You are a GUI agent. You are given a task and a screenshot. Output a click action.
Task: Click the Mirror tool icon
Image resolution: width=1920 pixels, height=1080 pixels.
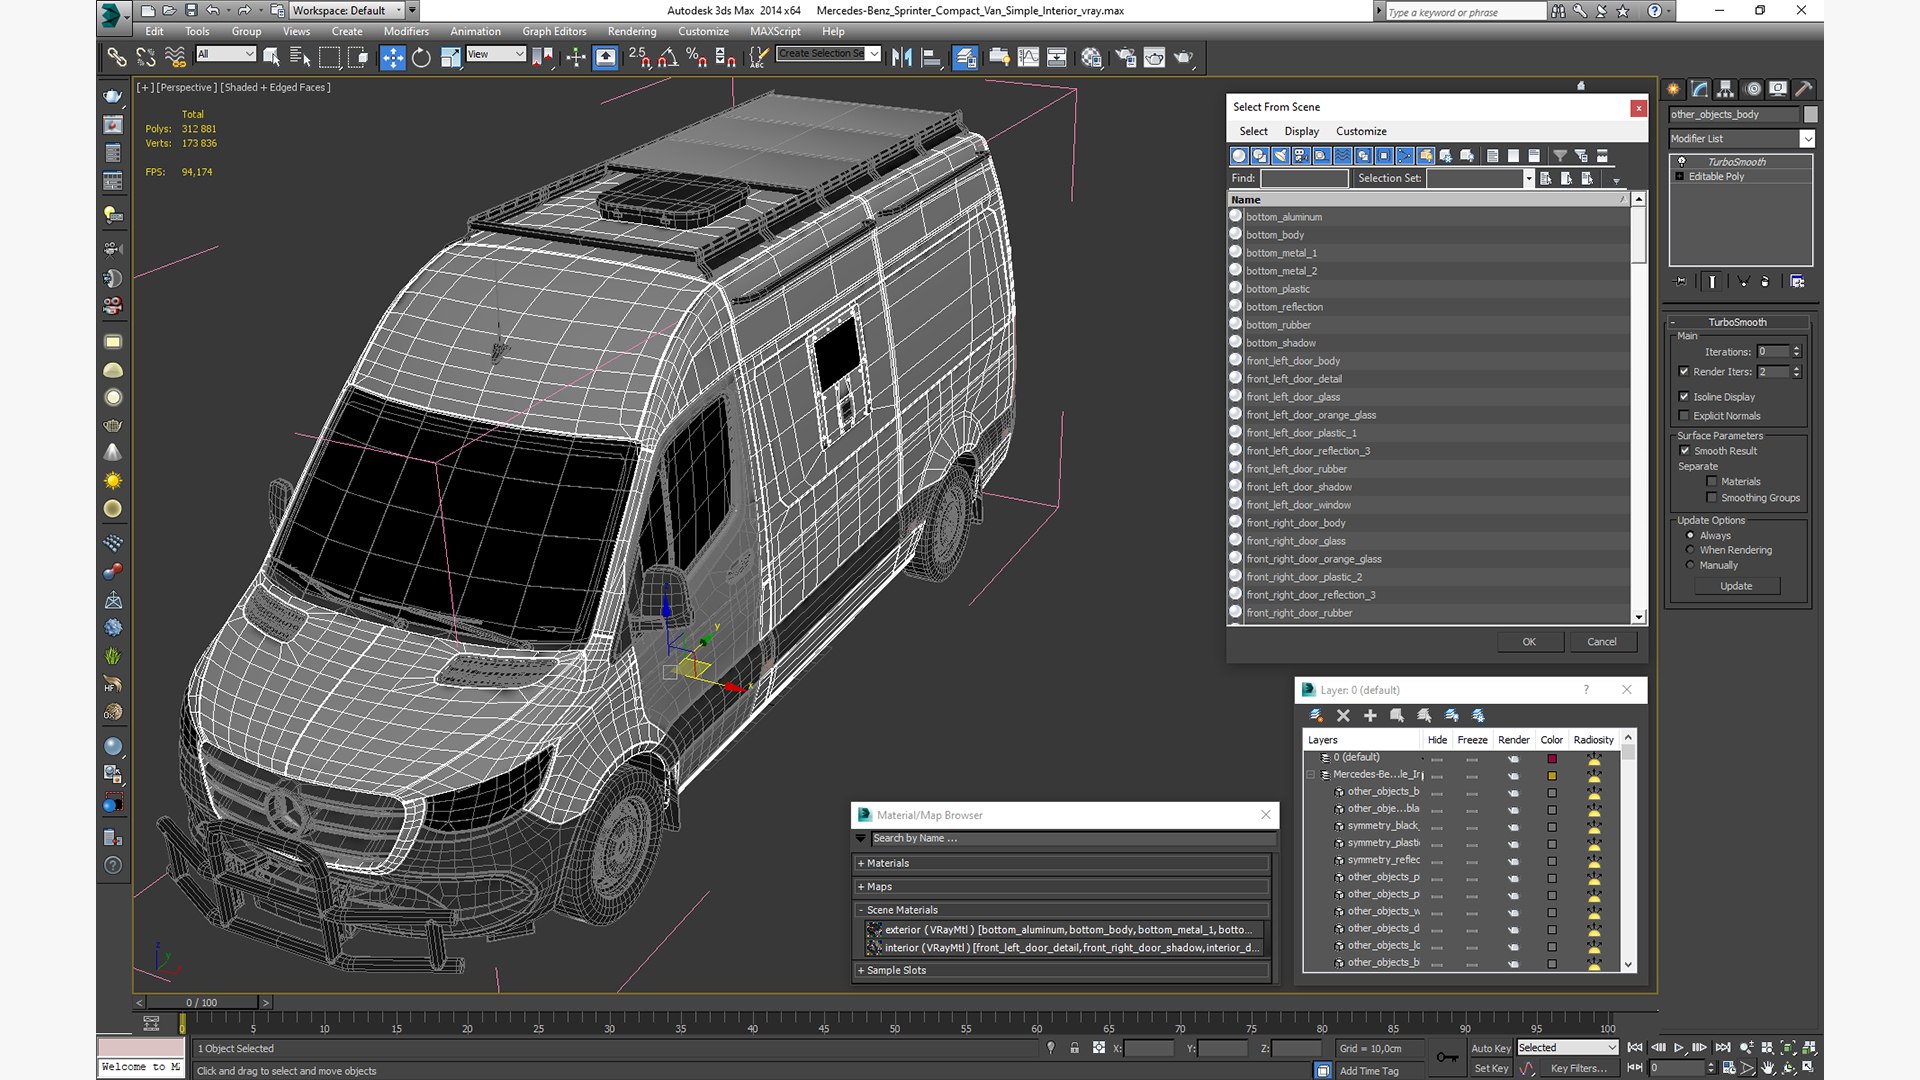(901, 57)
